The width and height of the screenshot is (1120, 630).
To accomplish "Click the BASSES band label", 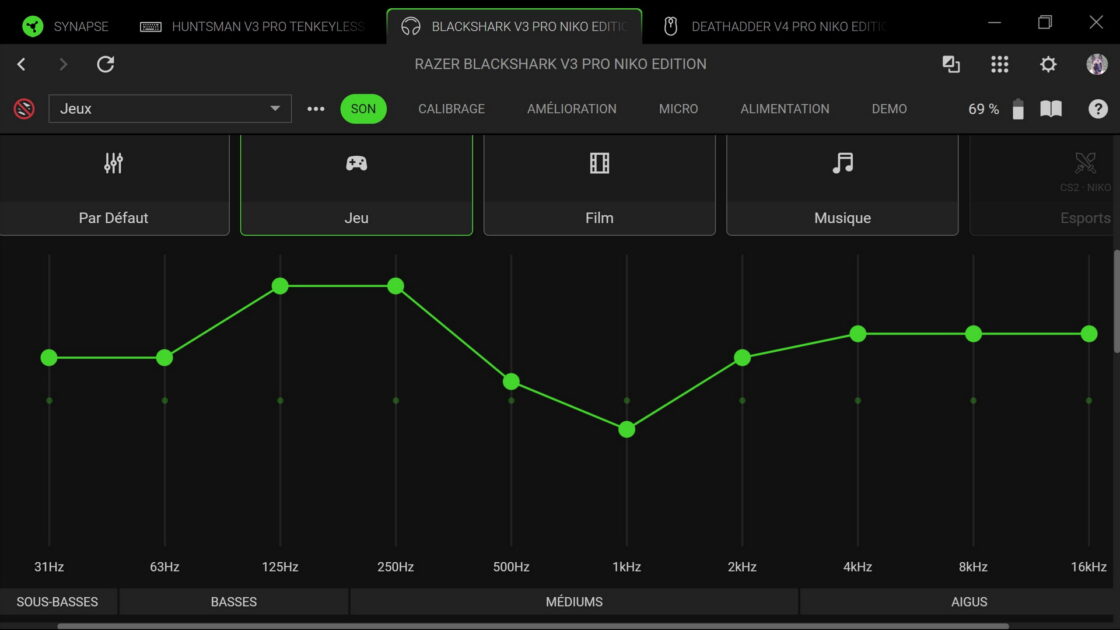I will [x=234, y=602].
